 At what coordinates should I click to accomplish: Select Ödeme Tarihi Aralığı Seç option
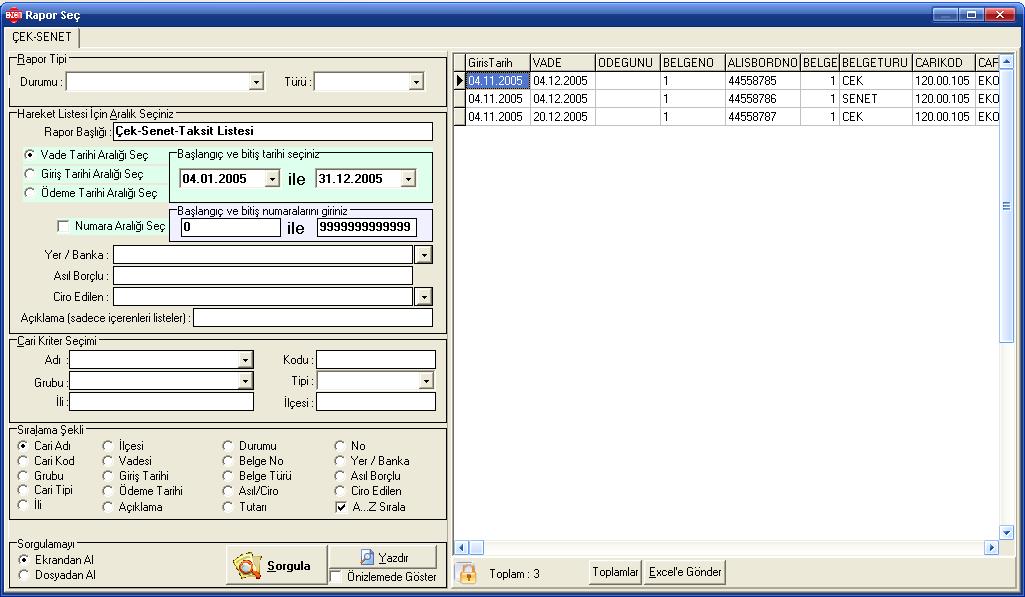(29, 193)
